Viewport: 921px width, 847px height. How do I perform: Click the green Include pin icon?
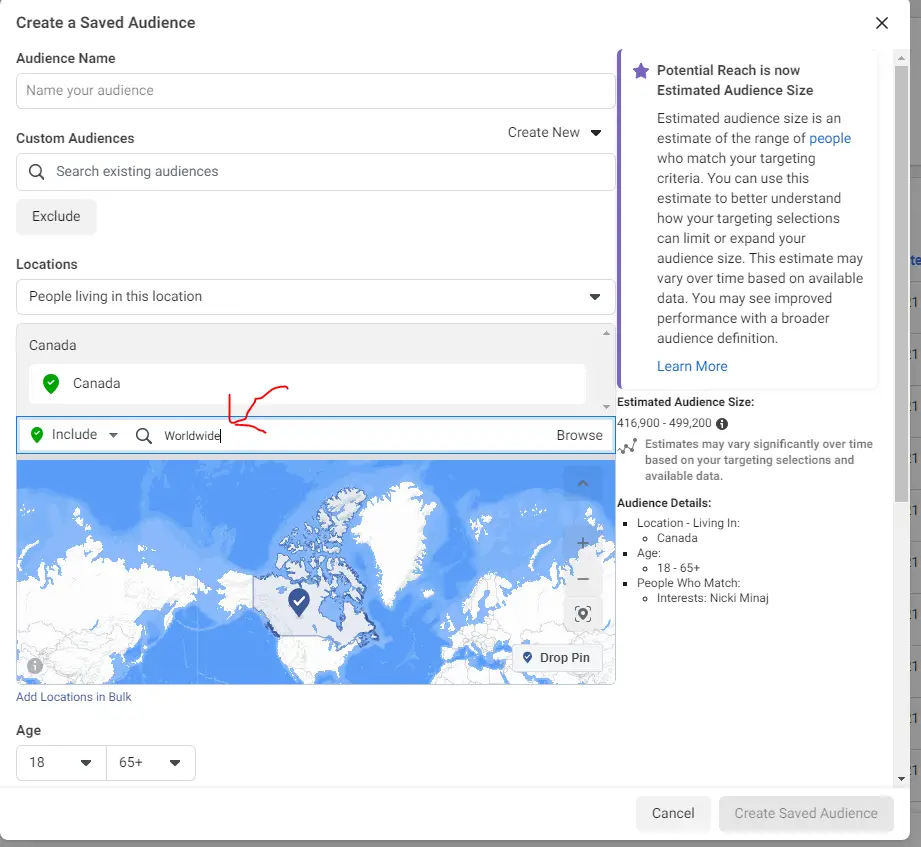click(x=37, y=435)
